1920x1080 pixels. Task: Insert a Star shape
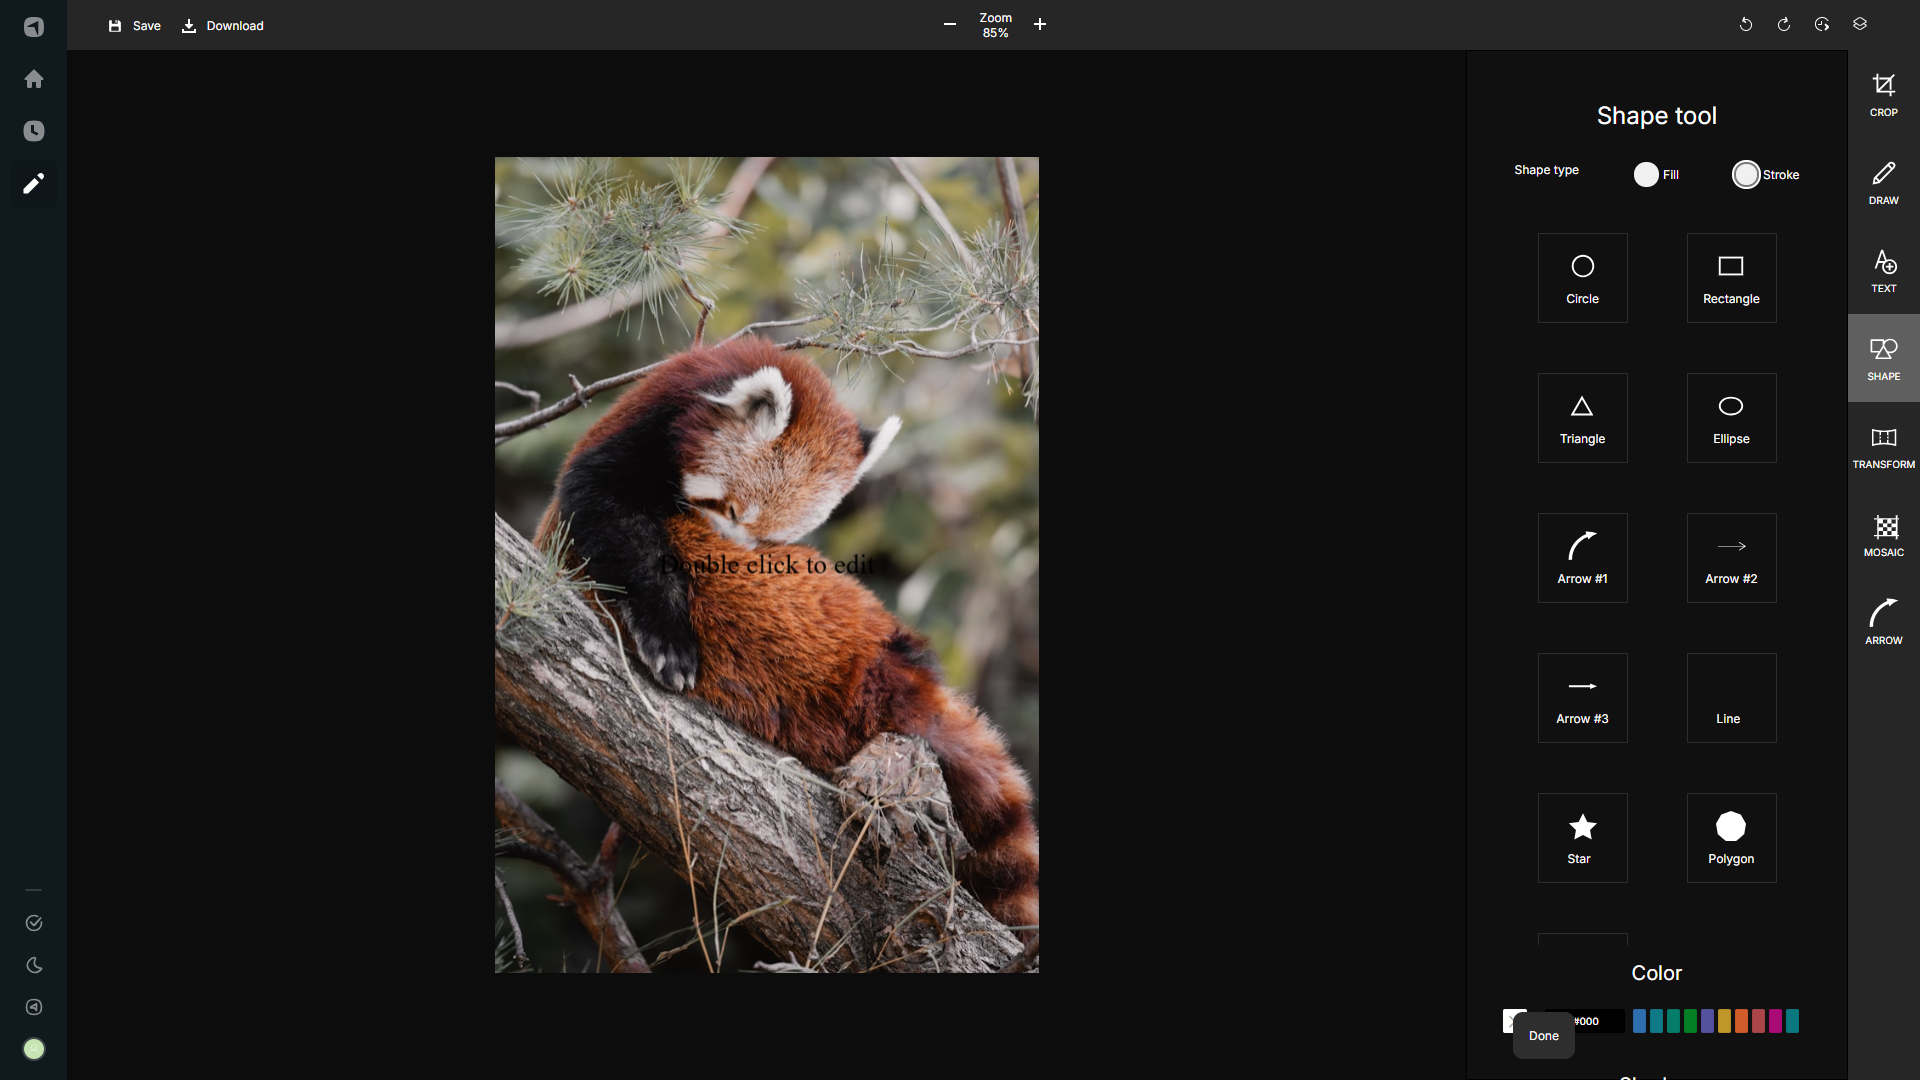1581,837
